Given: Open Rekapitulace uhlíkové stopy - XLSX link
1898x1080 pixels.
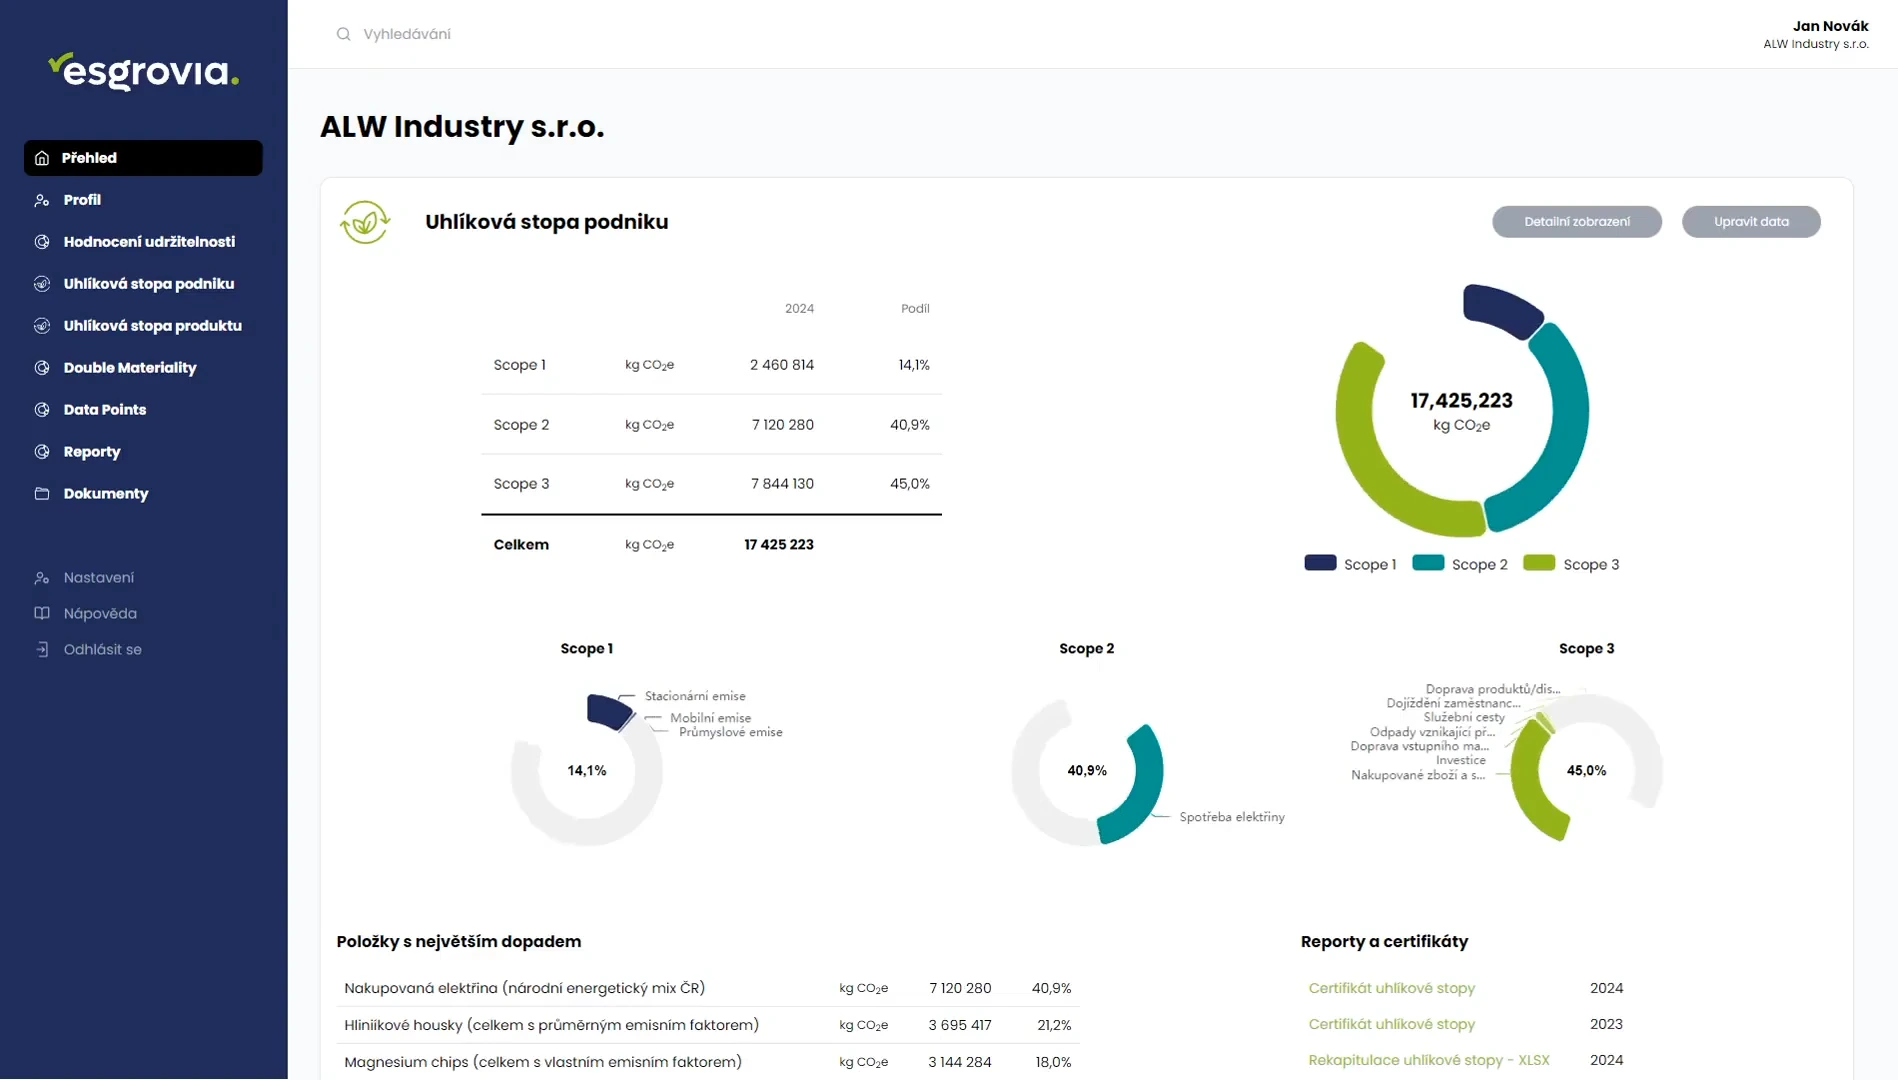Looking at the screenshot, I should pyautogui.click(x=1428, y=1060).
